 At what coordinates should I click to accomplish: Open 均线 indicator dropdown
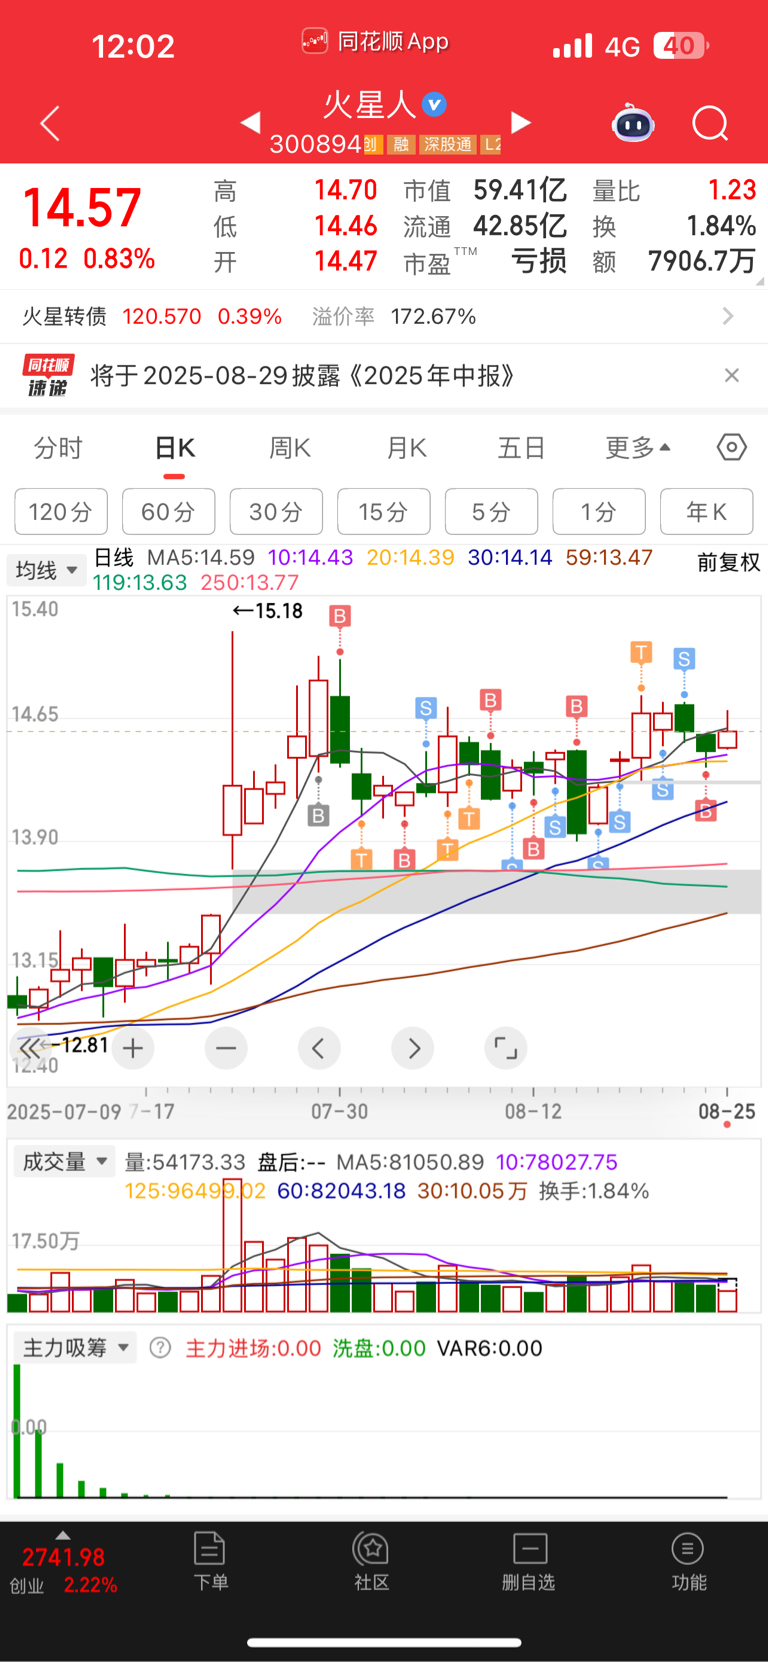pos(46,570)
